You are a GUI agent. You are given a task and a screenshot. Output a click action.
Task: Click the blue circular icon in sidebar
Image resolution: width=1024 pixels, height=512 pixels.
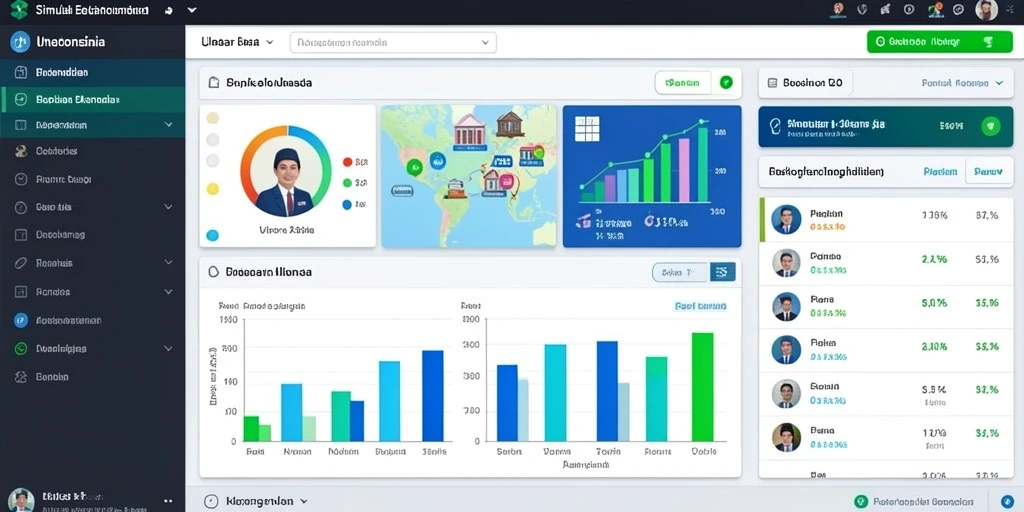click(21, 320)
